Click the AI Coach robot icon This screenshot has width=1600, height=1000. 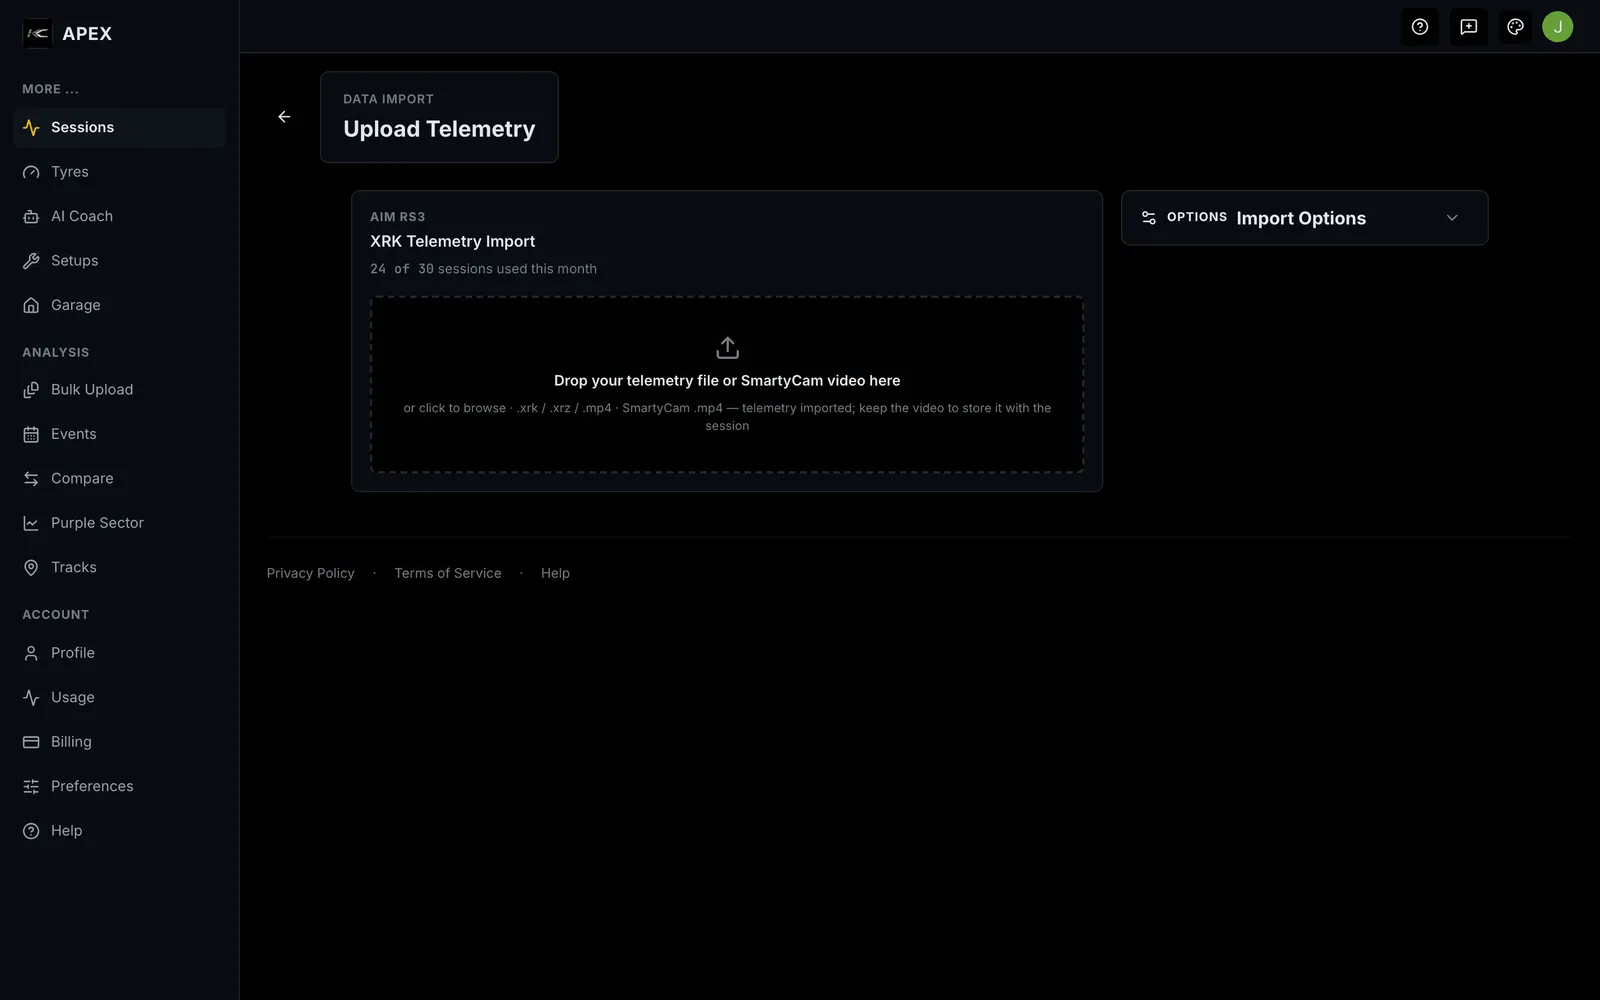31,217
